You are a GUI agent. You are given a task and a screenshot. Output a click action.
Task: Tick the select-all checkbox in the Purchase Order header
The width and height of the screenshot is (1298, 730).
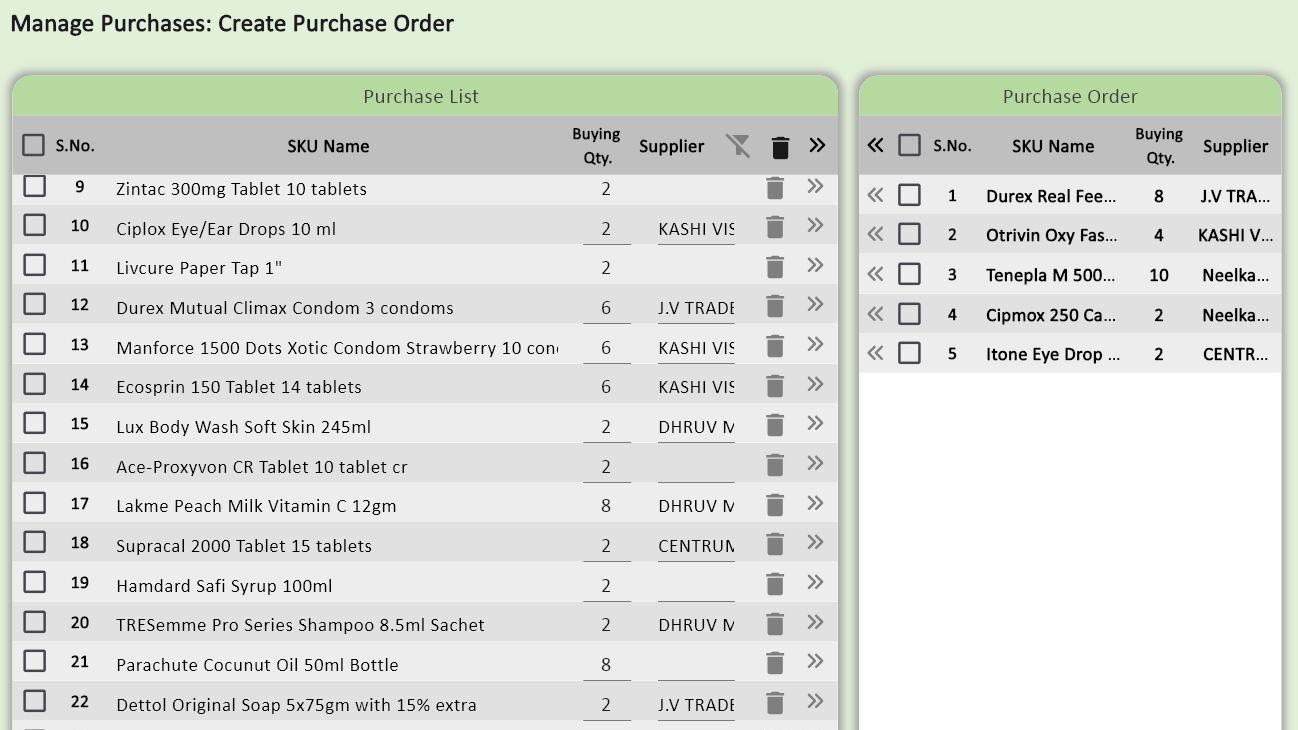(x=909, y=145)
